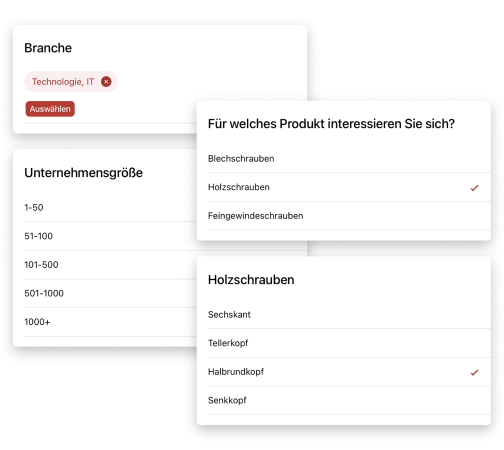
Task: Pick the 501-1000 size option
Action: coord(110,294)
